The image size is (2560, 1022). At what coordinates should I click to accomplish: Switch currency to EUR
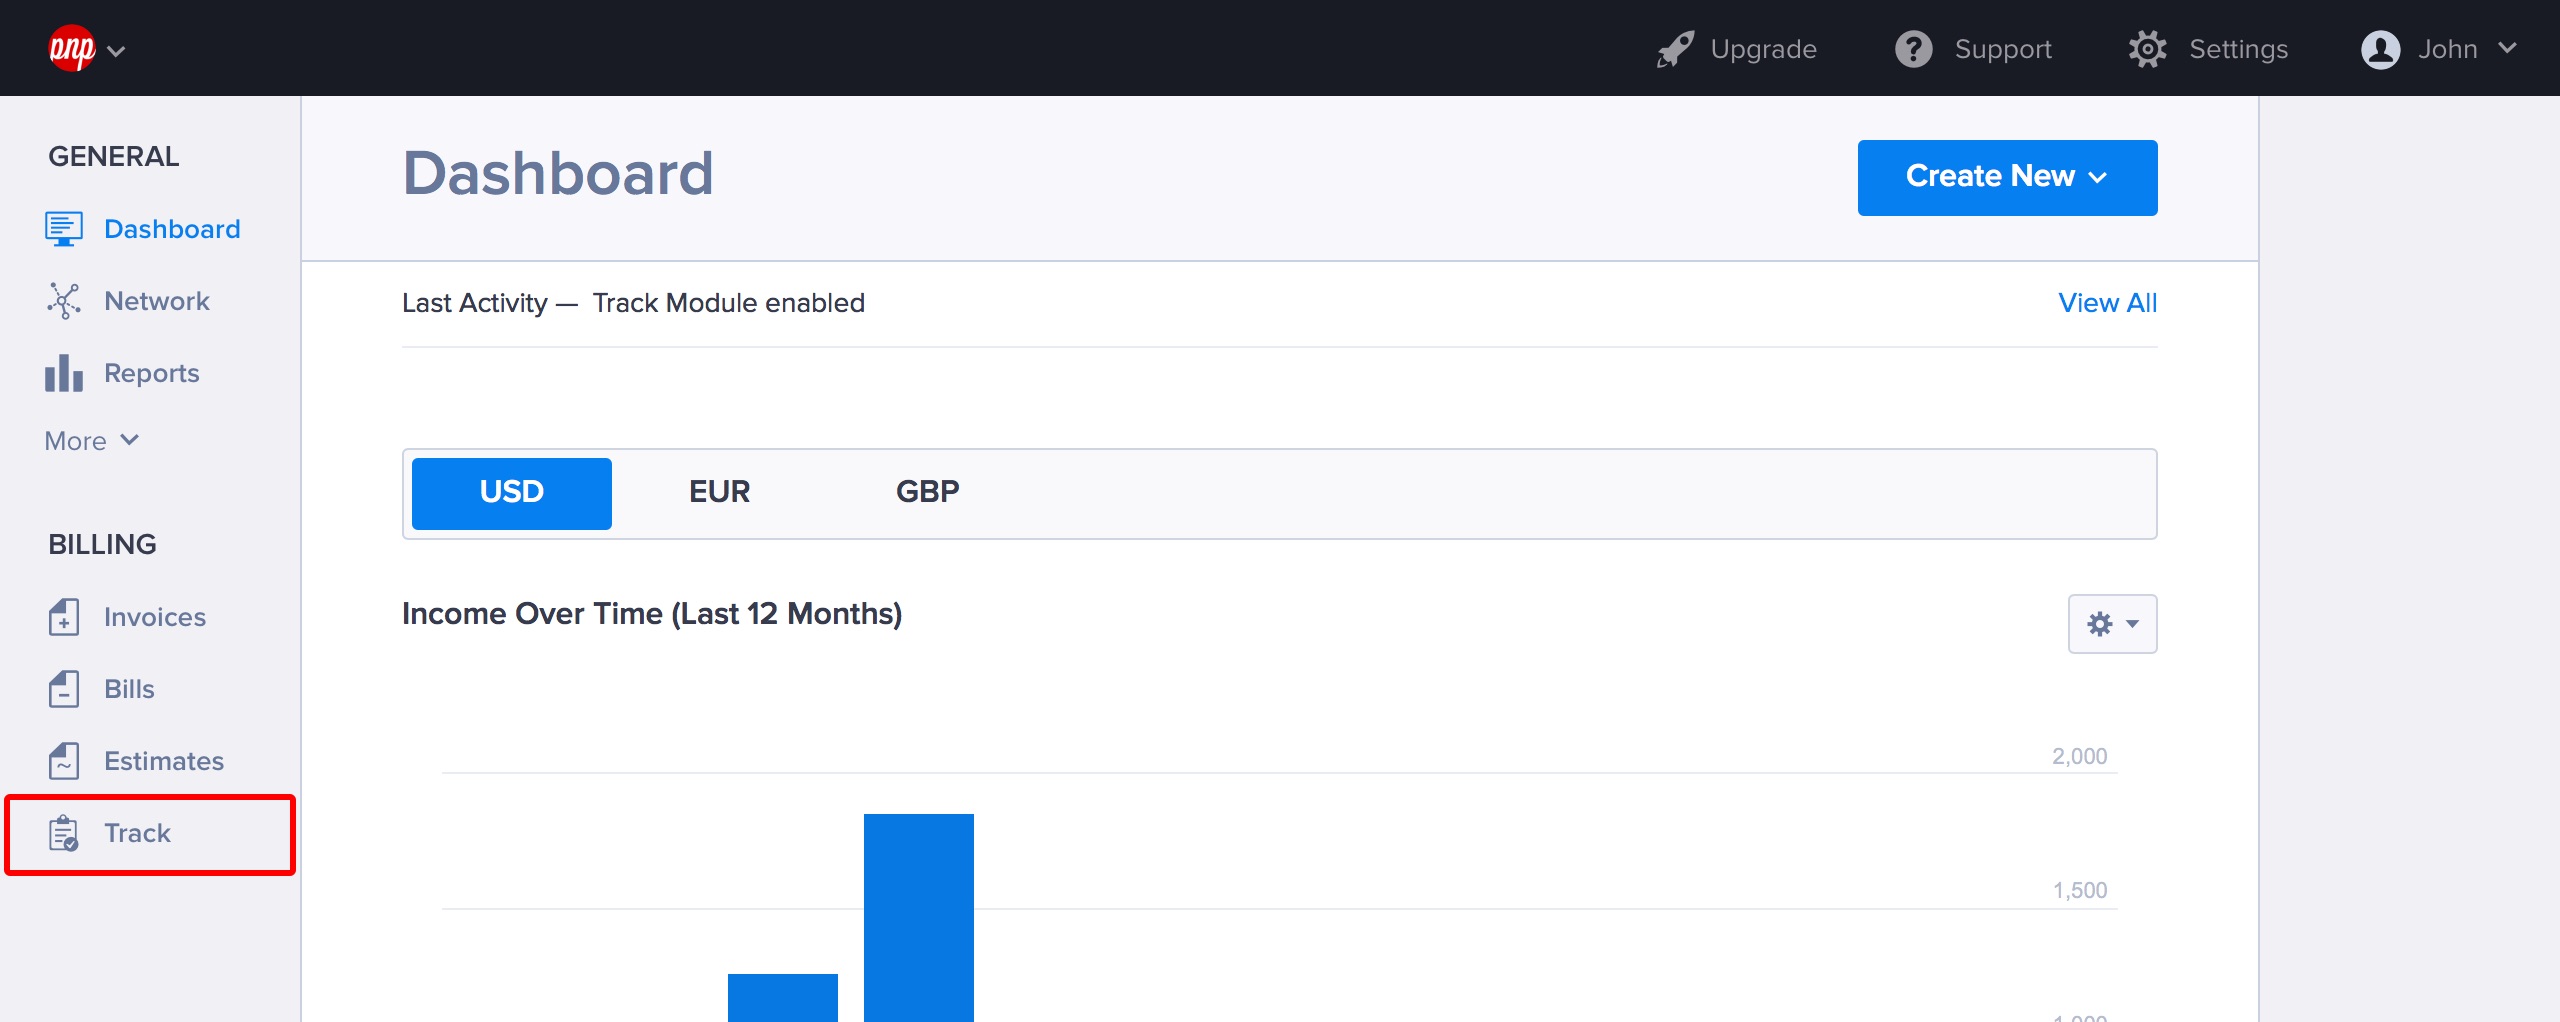coord(719,492)
